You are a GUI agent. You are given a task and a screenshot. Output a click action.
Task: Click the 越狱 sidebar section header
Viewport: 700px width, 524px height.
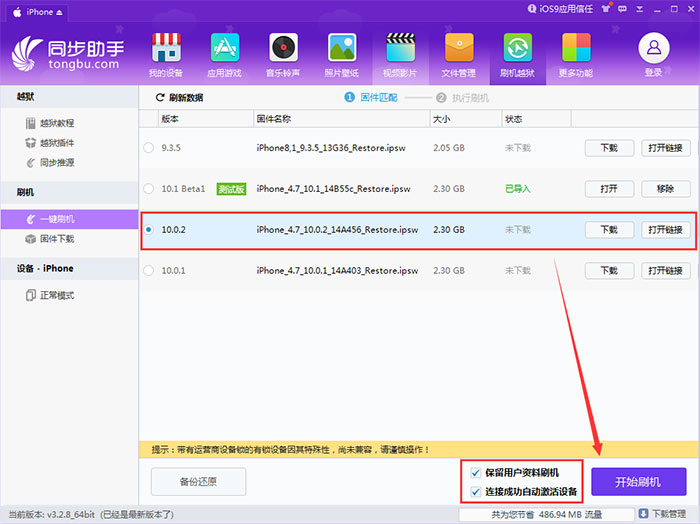tap(70, 96)
